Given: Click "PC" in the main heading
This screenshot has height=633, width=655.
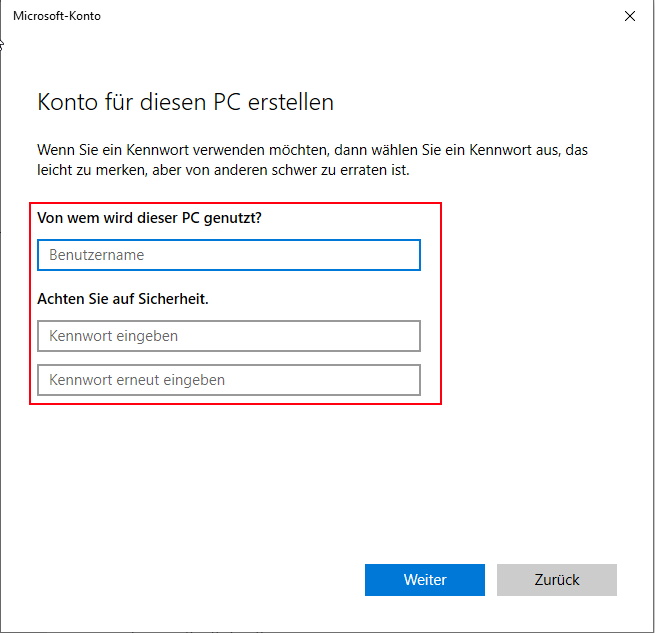Looking at the screenshot, I should (231, 102).
